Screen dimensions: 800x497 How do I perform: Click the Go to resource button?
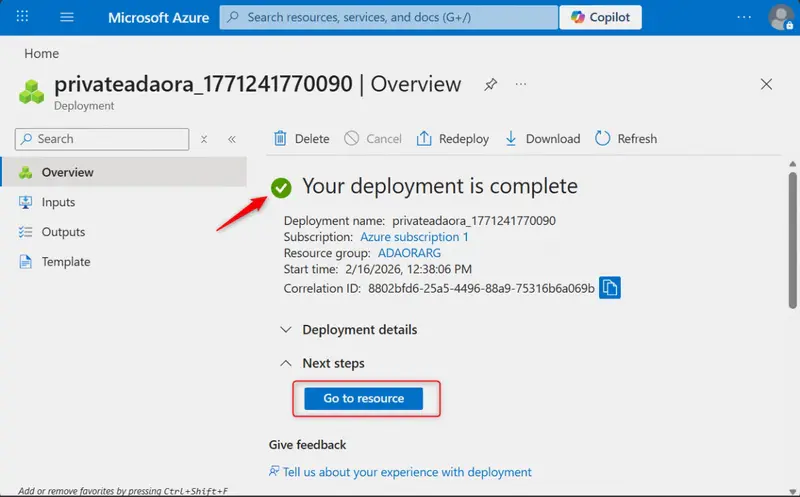click(x=364, y=399)
